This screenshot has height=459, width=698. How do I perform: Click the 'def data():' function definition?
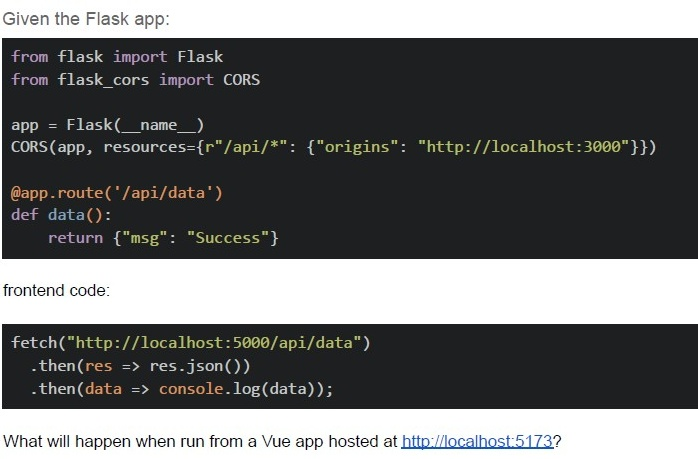coord(61,215)
